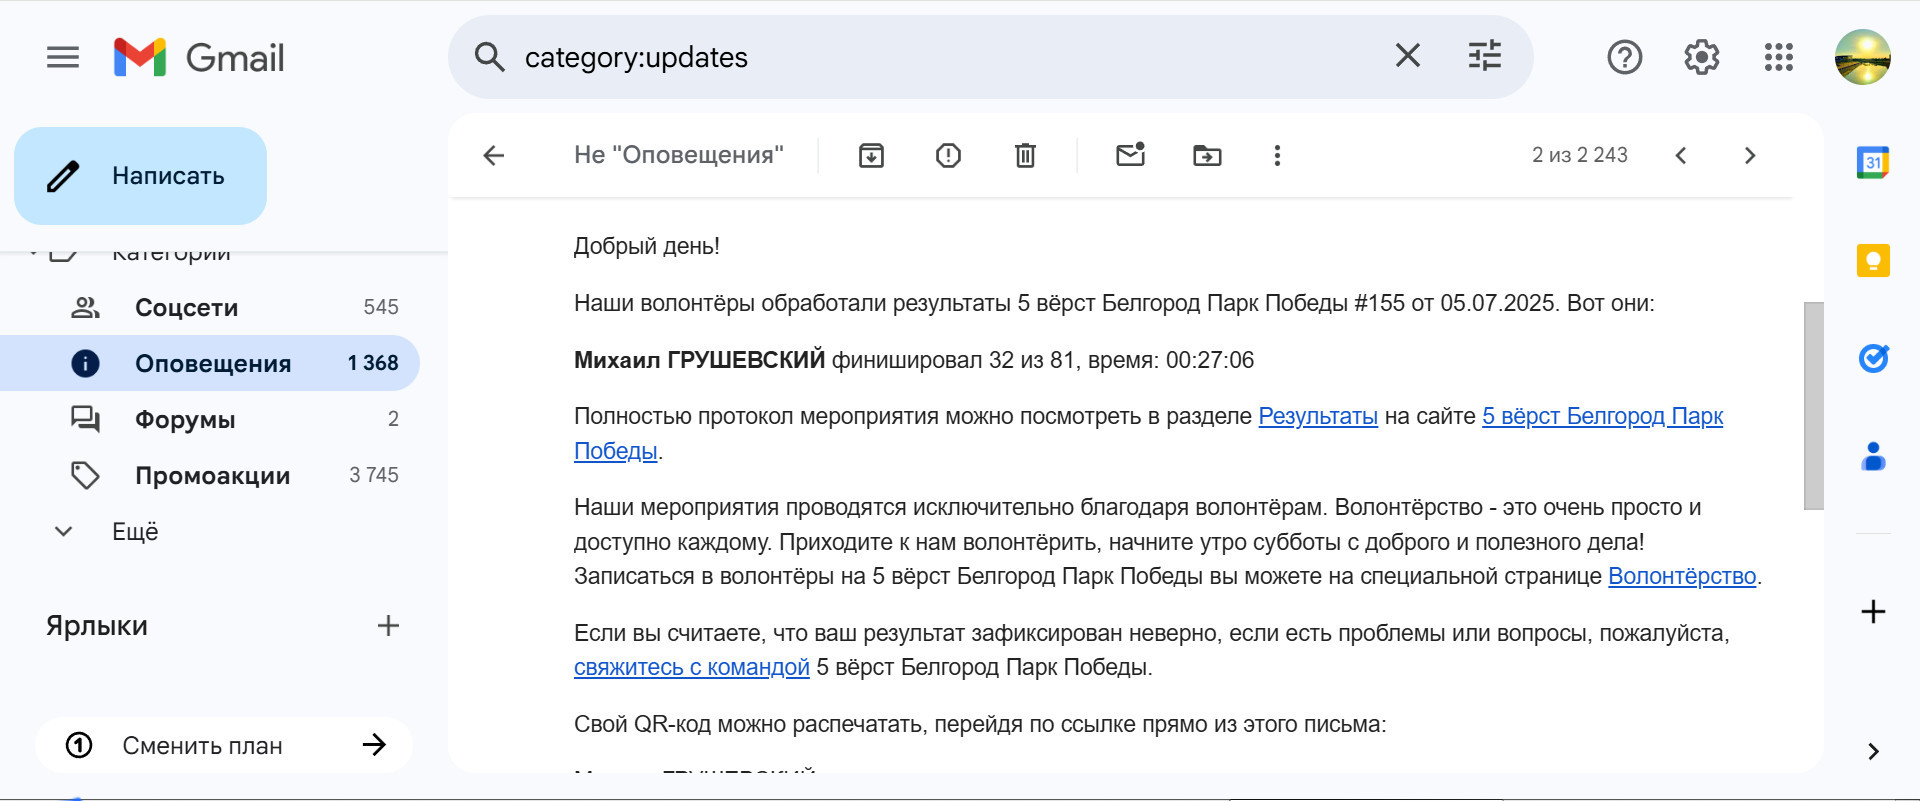The image size is (1920, 801).
Task: Create a new label with plus icon
Action: point(388,626)
